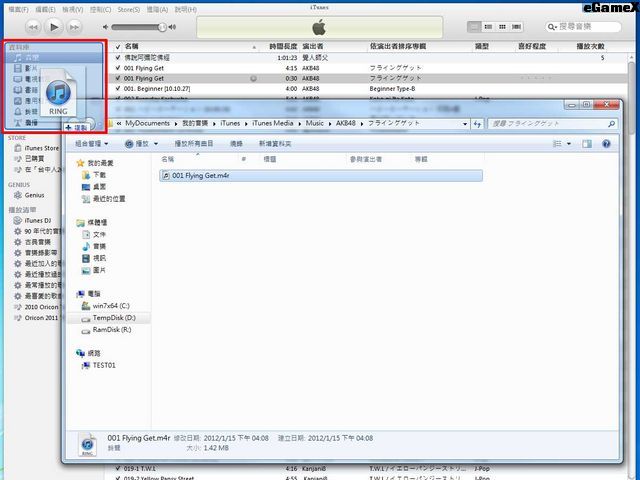Sort iTunes songs by 演出者 column

point(313,47)
